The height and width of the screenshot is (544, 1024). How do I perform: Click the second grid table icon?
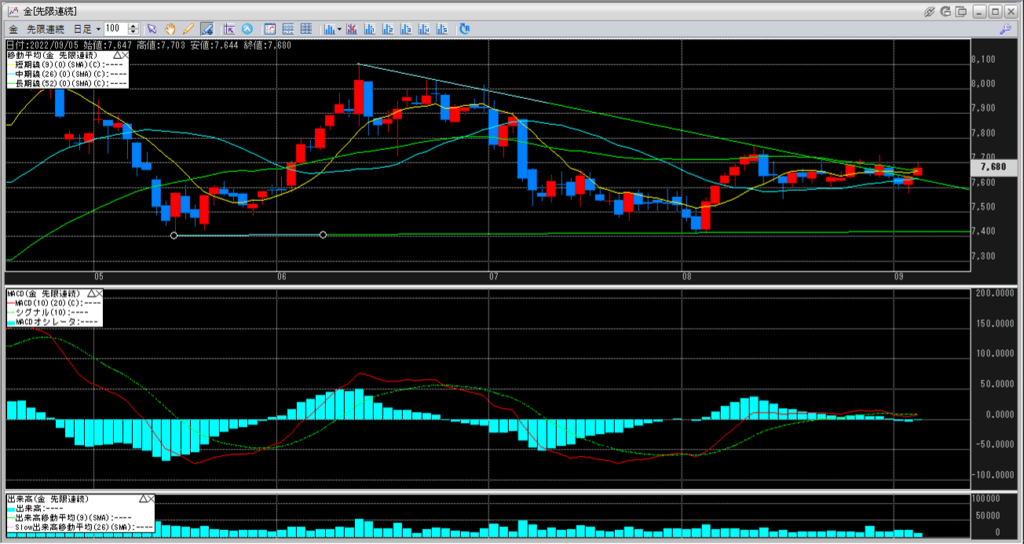coord(306,29)
